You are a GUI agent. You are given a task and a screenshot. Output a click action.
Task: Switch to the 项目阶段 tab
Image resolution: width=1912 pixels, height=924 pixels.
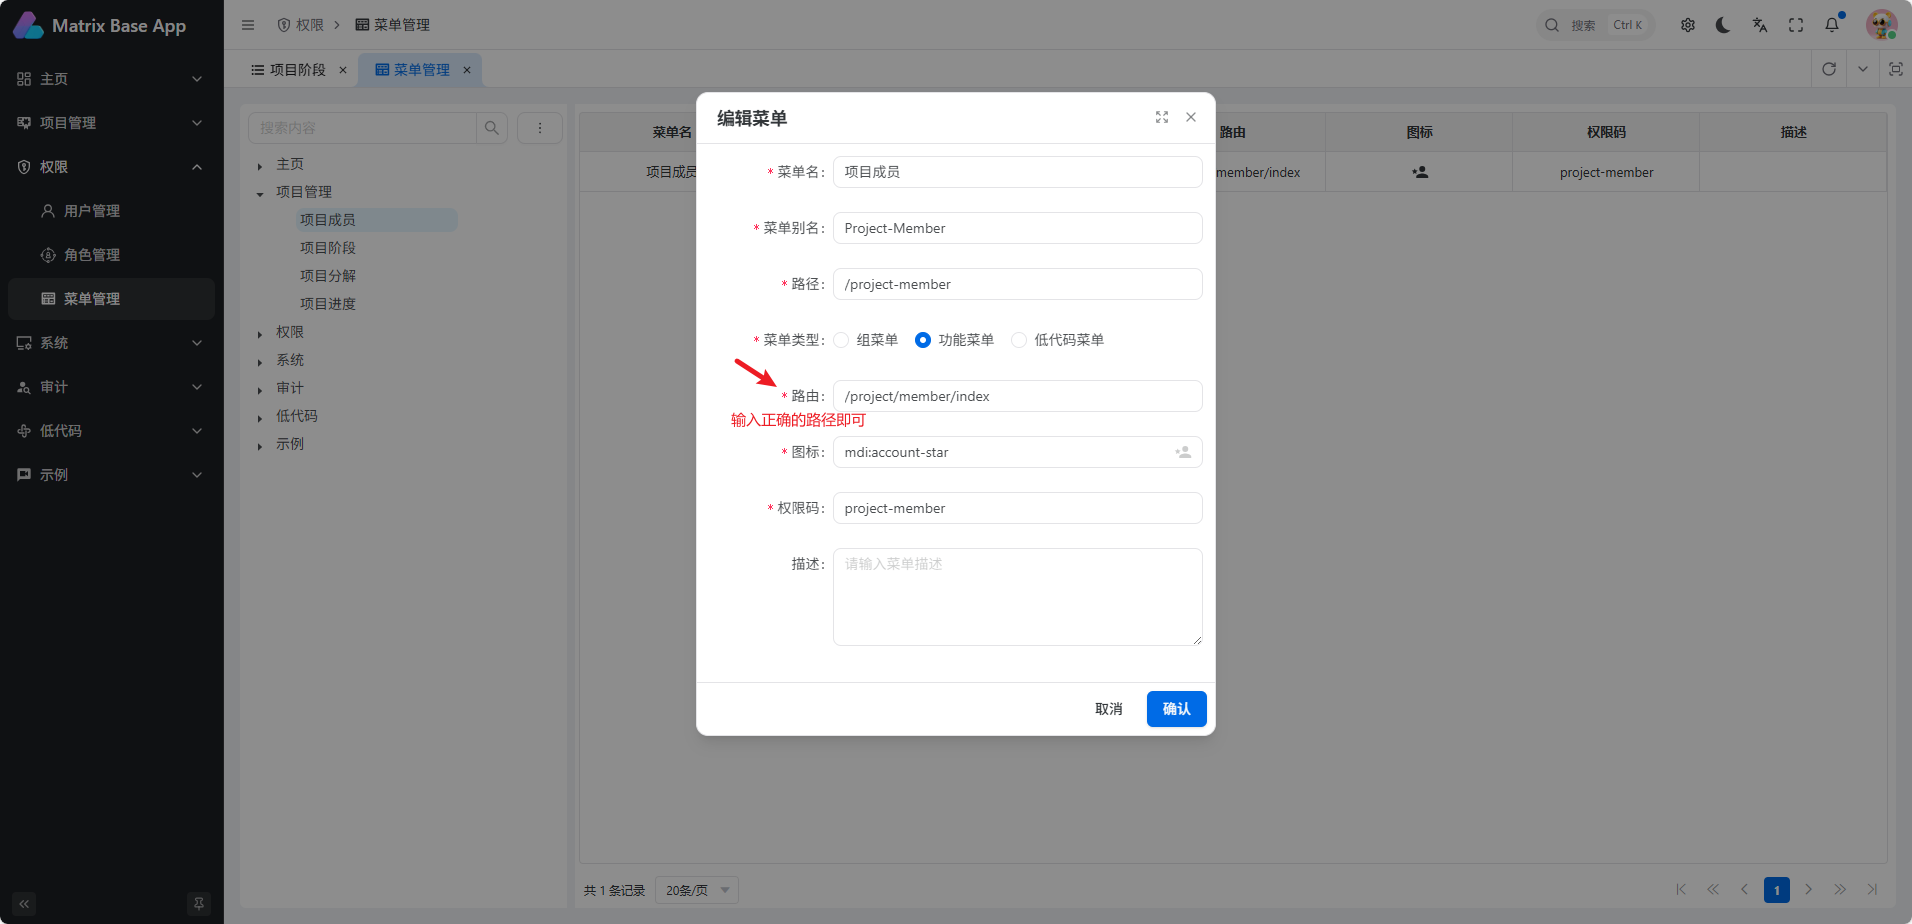coord(297,70)
